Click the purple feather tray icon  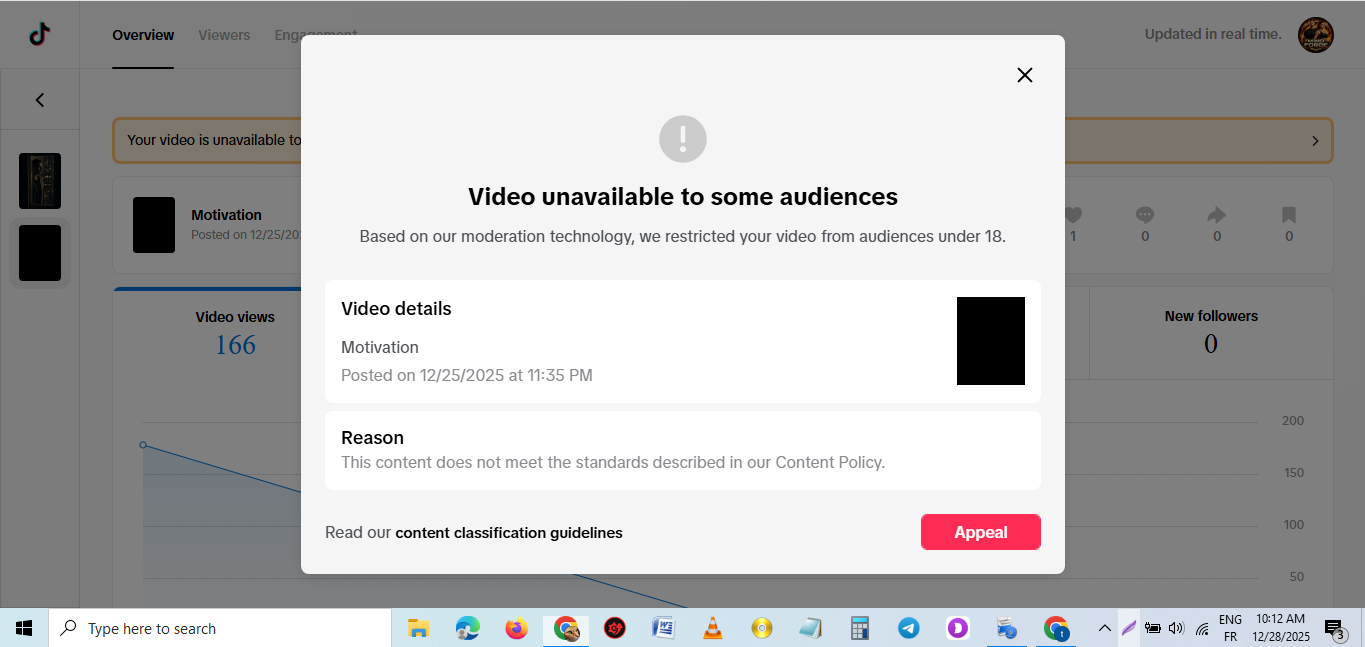click(1128, 628)
